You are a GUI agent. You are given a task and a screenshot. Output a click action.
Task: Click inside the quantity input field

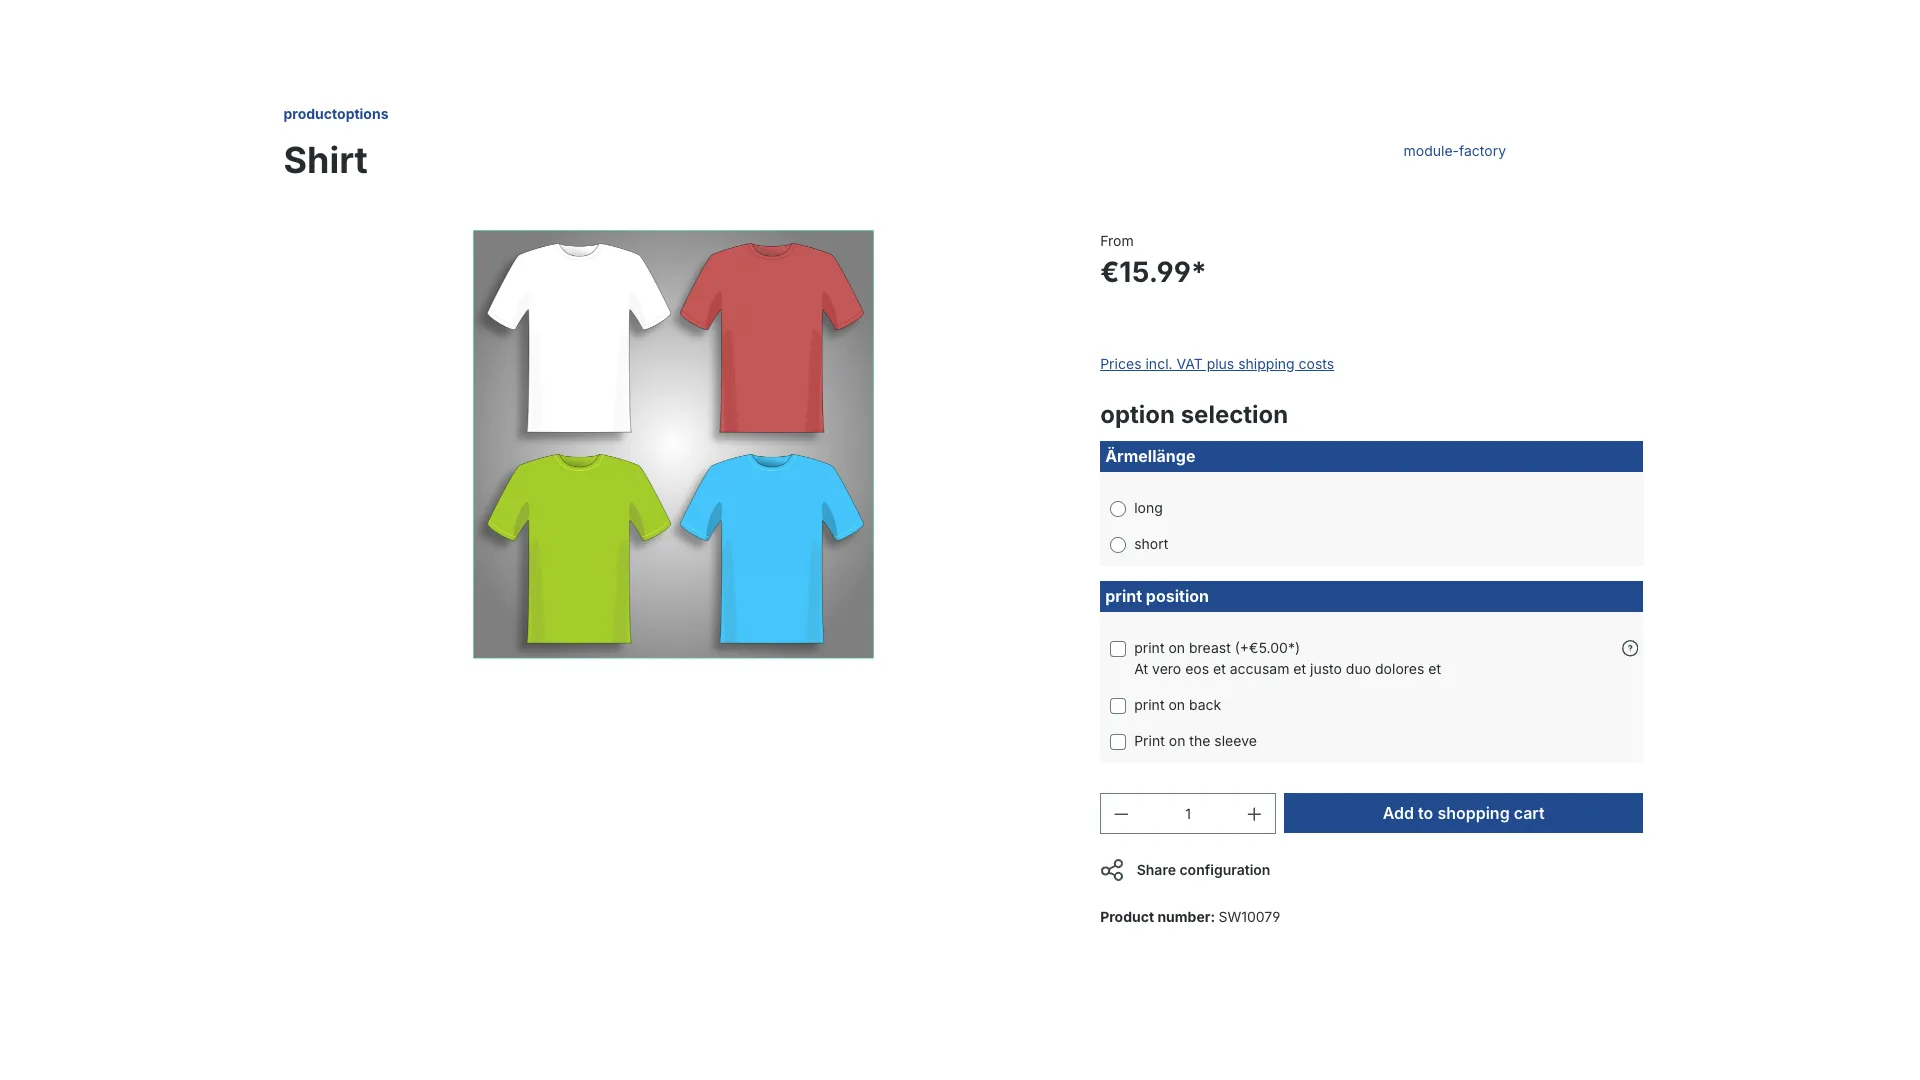click(1188, 813)
